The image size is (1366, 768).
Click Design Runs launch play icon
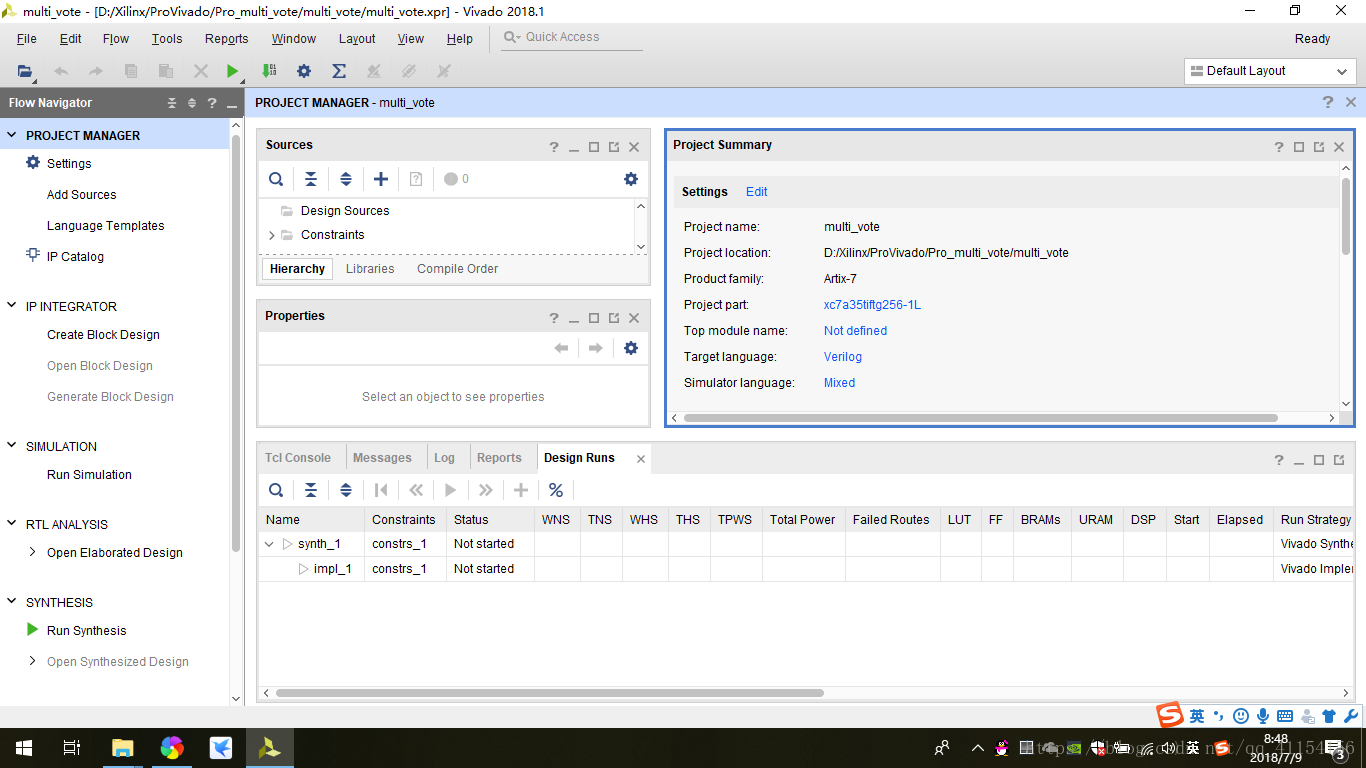coord(451,490)
